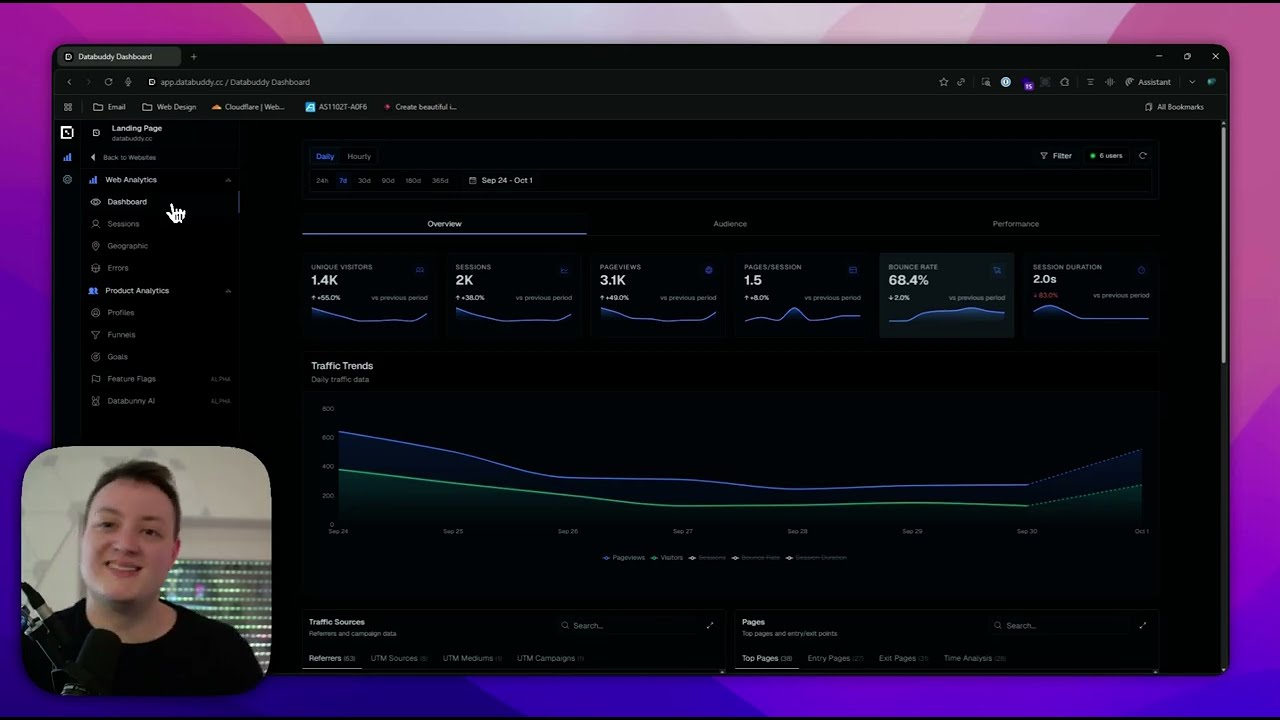
Task: Click the Traffic Sources search field
Action: (x=628, y=625)
